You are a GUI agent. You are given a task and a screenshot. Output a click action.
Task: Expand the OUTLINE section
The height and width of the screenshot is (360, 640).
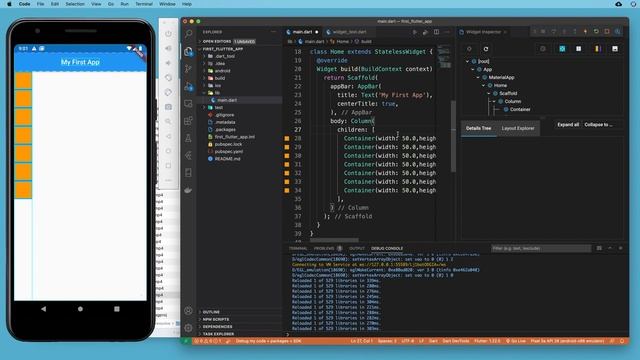(x=211, y=312)
